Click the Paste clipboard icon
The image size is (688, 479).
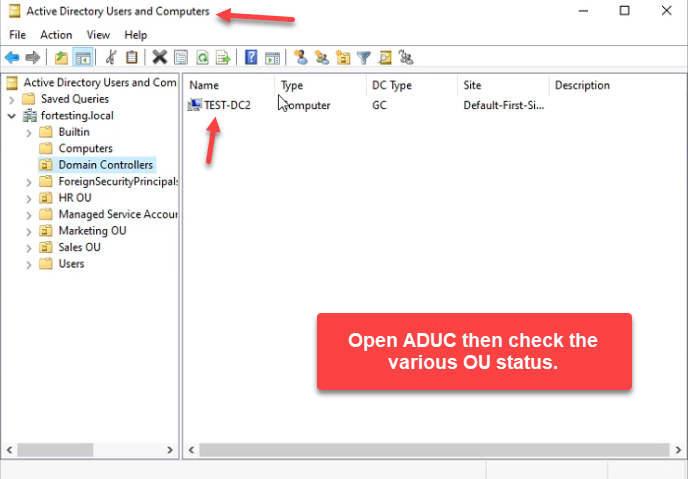pos(132,57)
